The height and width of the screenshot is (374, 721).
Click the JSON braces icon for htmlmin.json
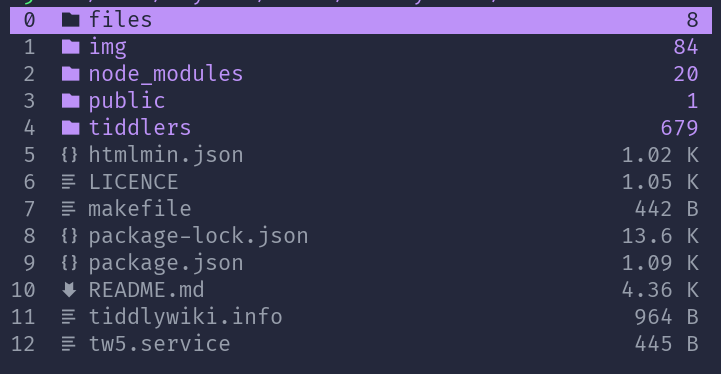point(69,155)
